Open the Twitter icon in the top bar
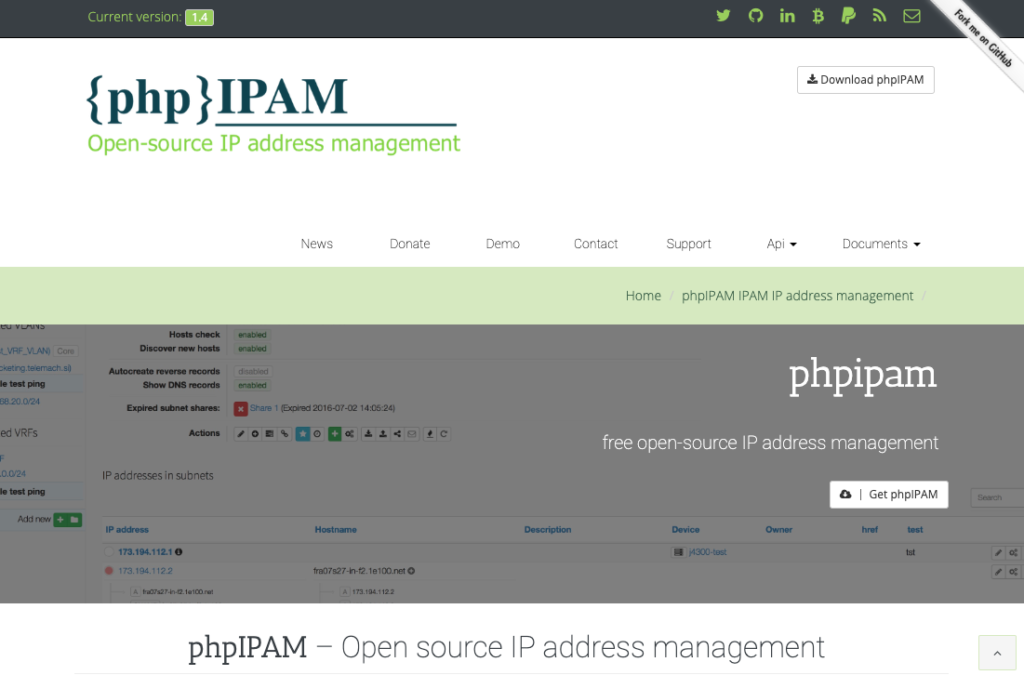Viewport: 1024px width, 675px height. (723, 16)
